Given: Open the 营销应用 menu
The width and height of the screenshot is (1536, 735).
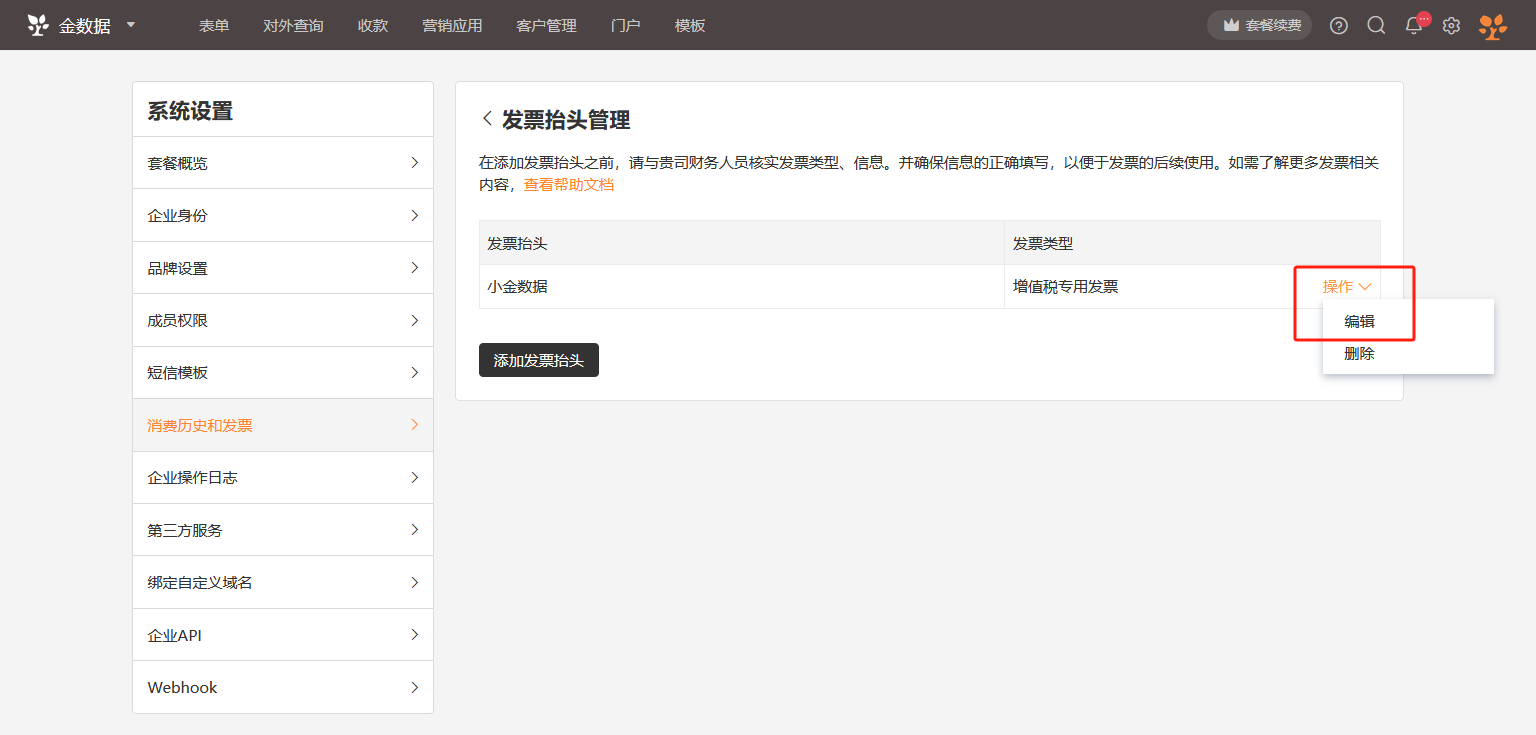Looking at the screenshot, I should click(x=452, y=25).
